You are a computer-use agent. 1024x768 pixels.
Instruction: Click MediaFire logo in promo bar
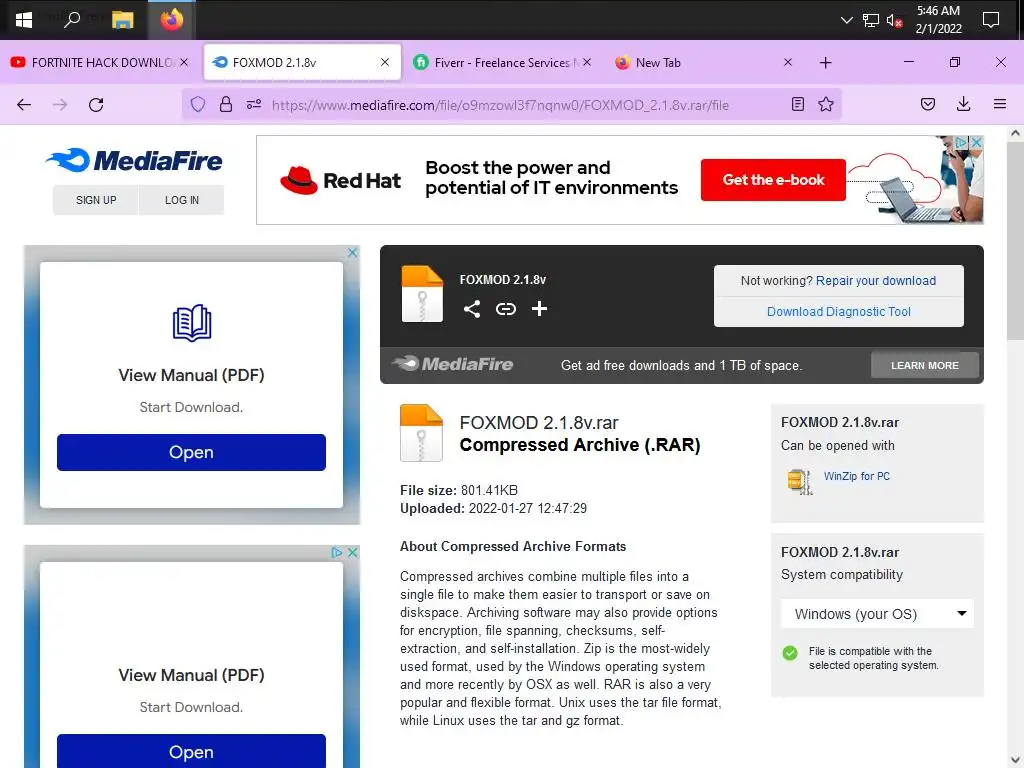(453, 364)
